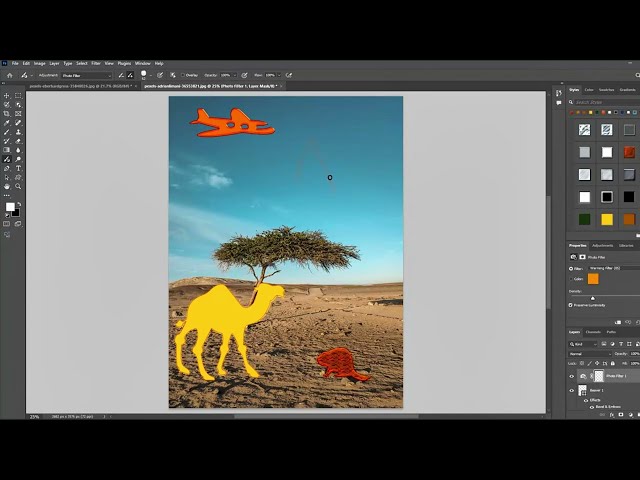
Task: Switch to the Swatches tab
Action: tap(606, 90)
